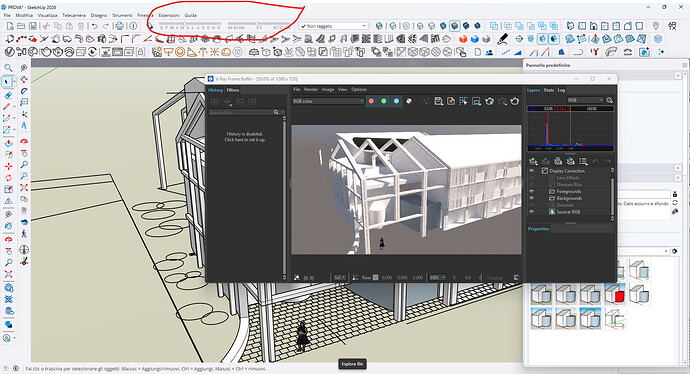690x374 pixels.
Task: Click the red cube icon in second toolbar row
Action: coord(463,39)
